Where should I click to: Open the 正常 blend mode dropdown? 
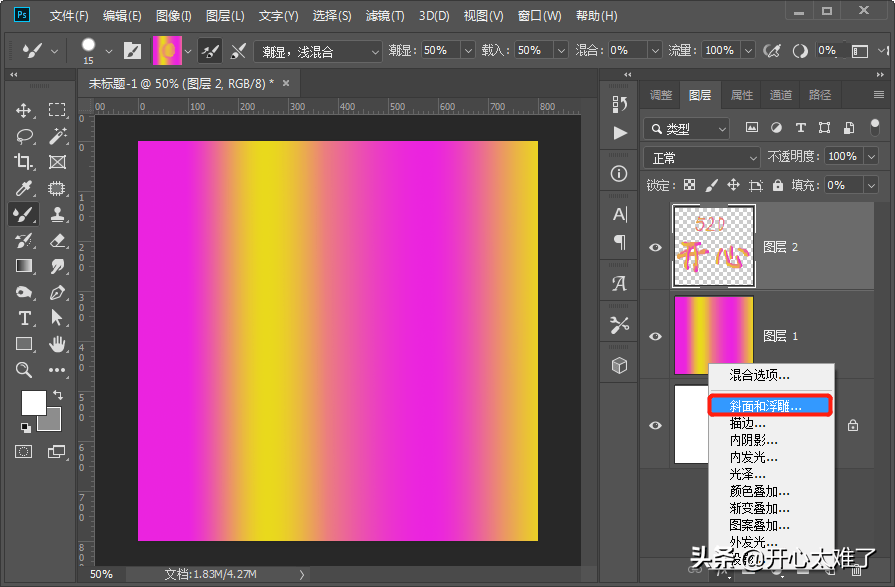click(x=702, y=157)
